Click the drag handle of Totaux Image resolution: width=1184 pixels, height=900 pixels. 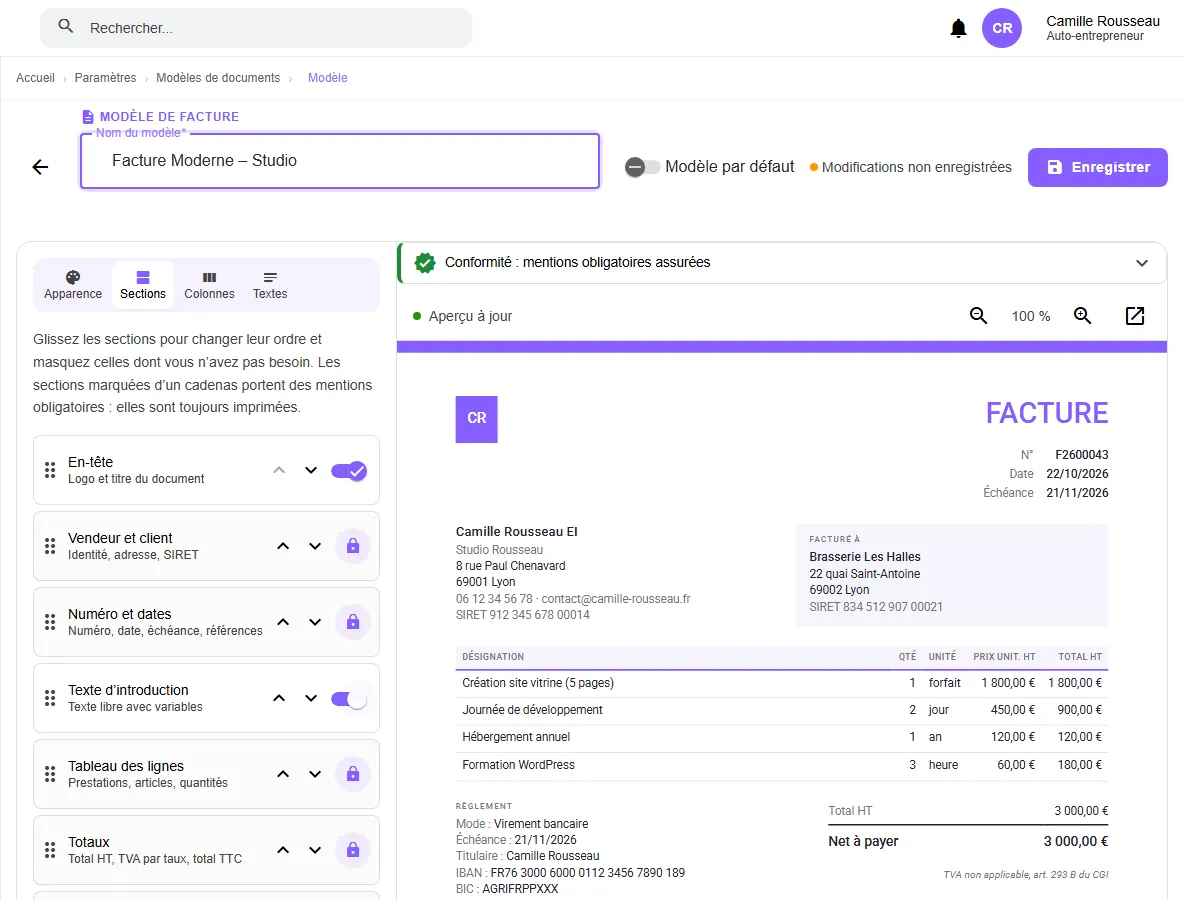(50, 850)
